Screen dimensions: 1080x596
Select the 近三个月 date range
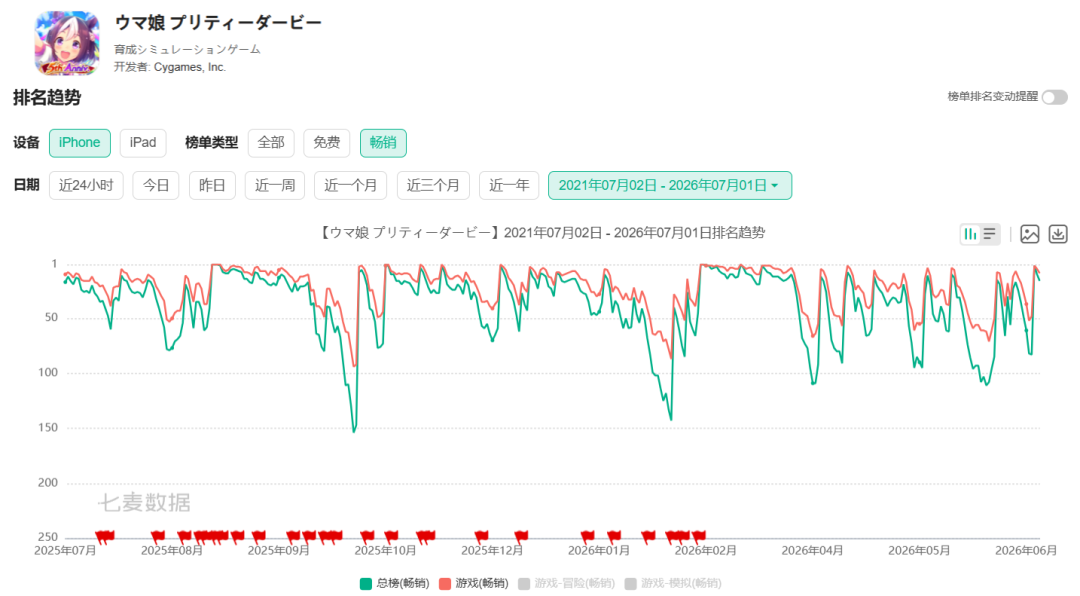pos(433,185)
